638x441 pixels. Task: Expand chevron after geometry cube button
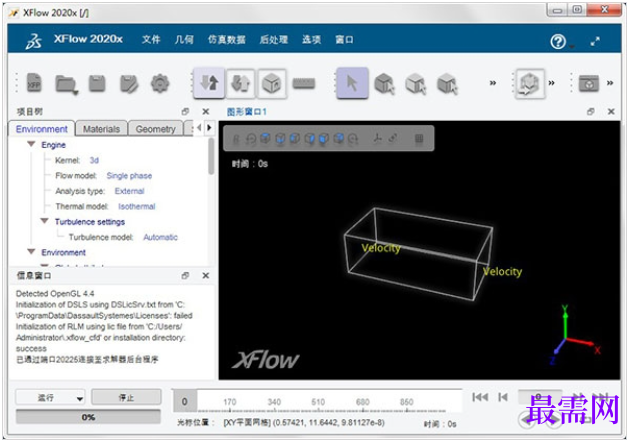(551, 83)
